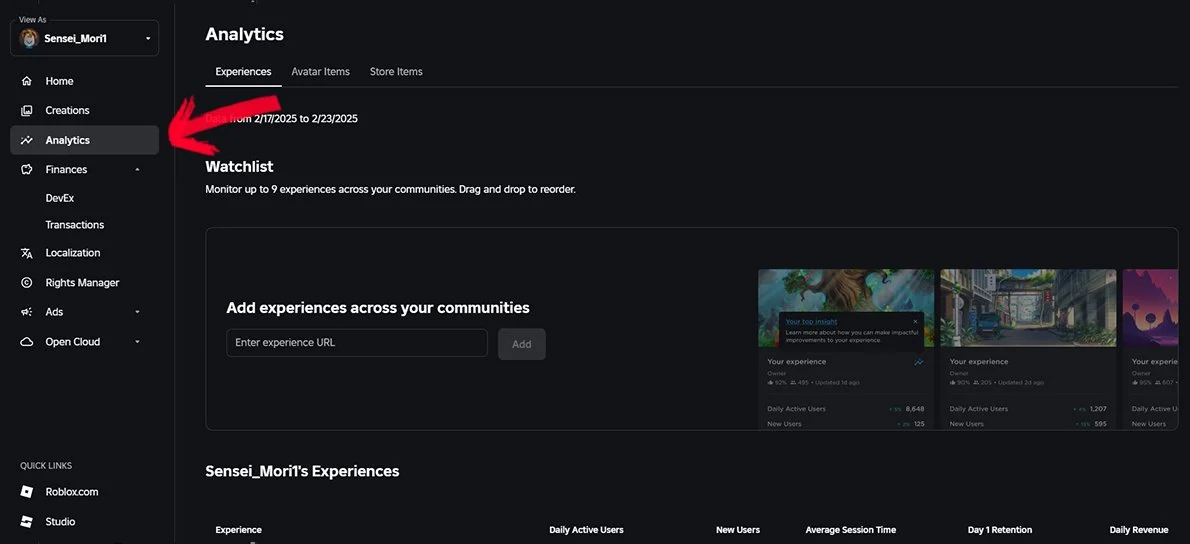
Task: Select Analytics in the sidebar
Action: tap(84, 140)
